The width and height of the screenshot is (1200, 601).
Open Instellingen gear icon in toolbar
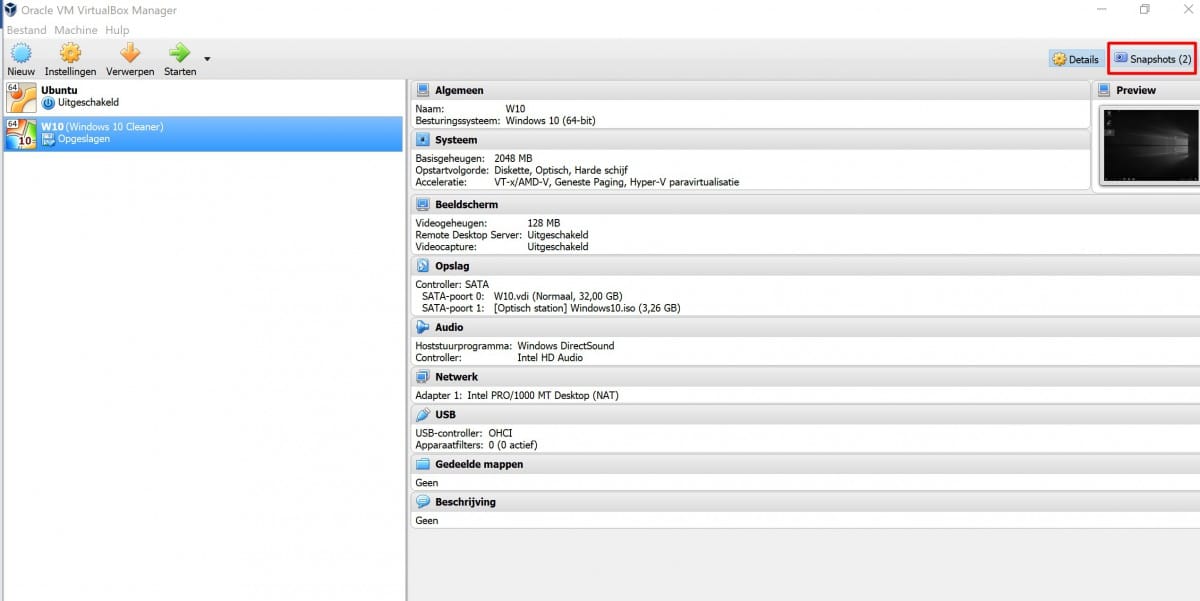coord(70,54)
